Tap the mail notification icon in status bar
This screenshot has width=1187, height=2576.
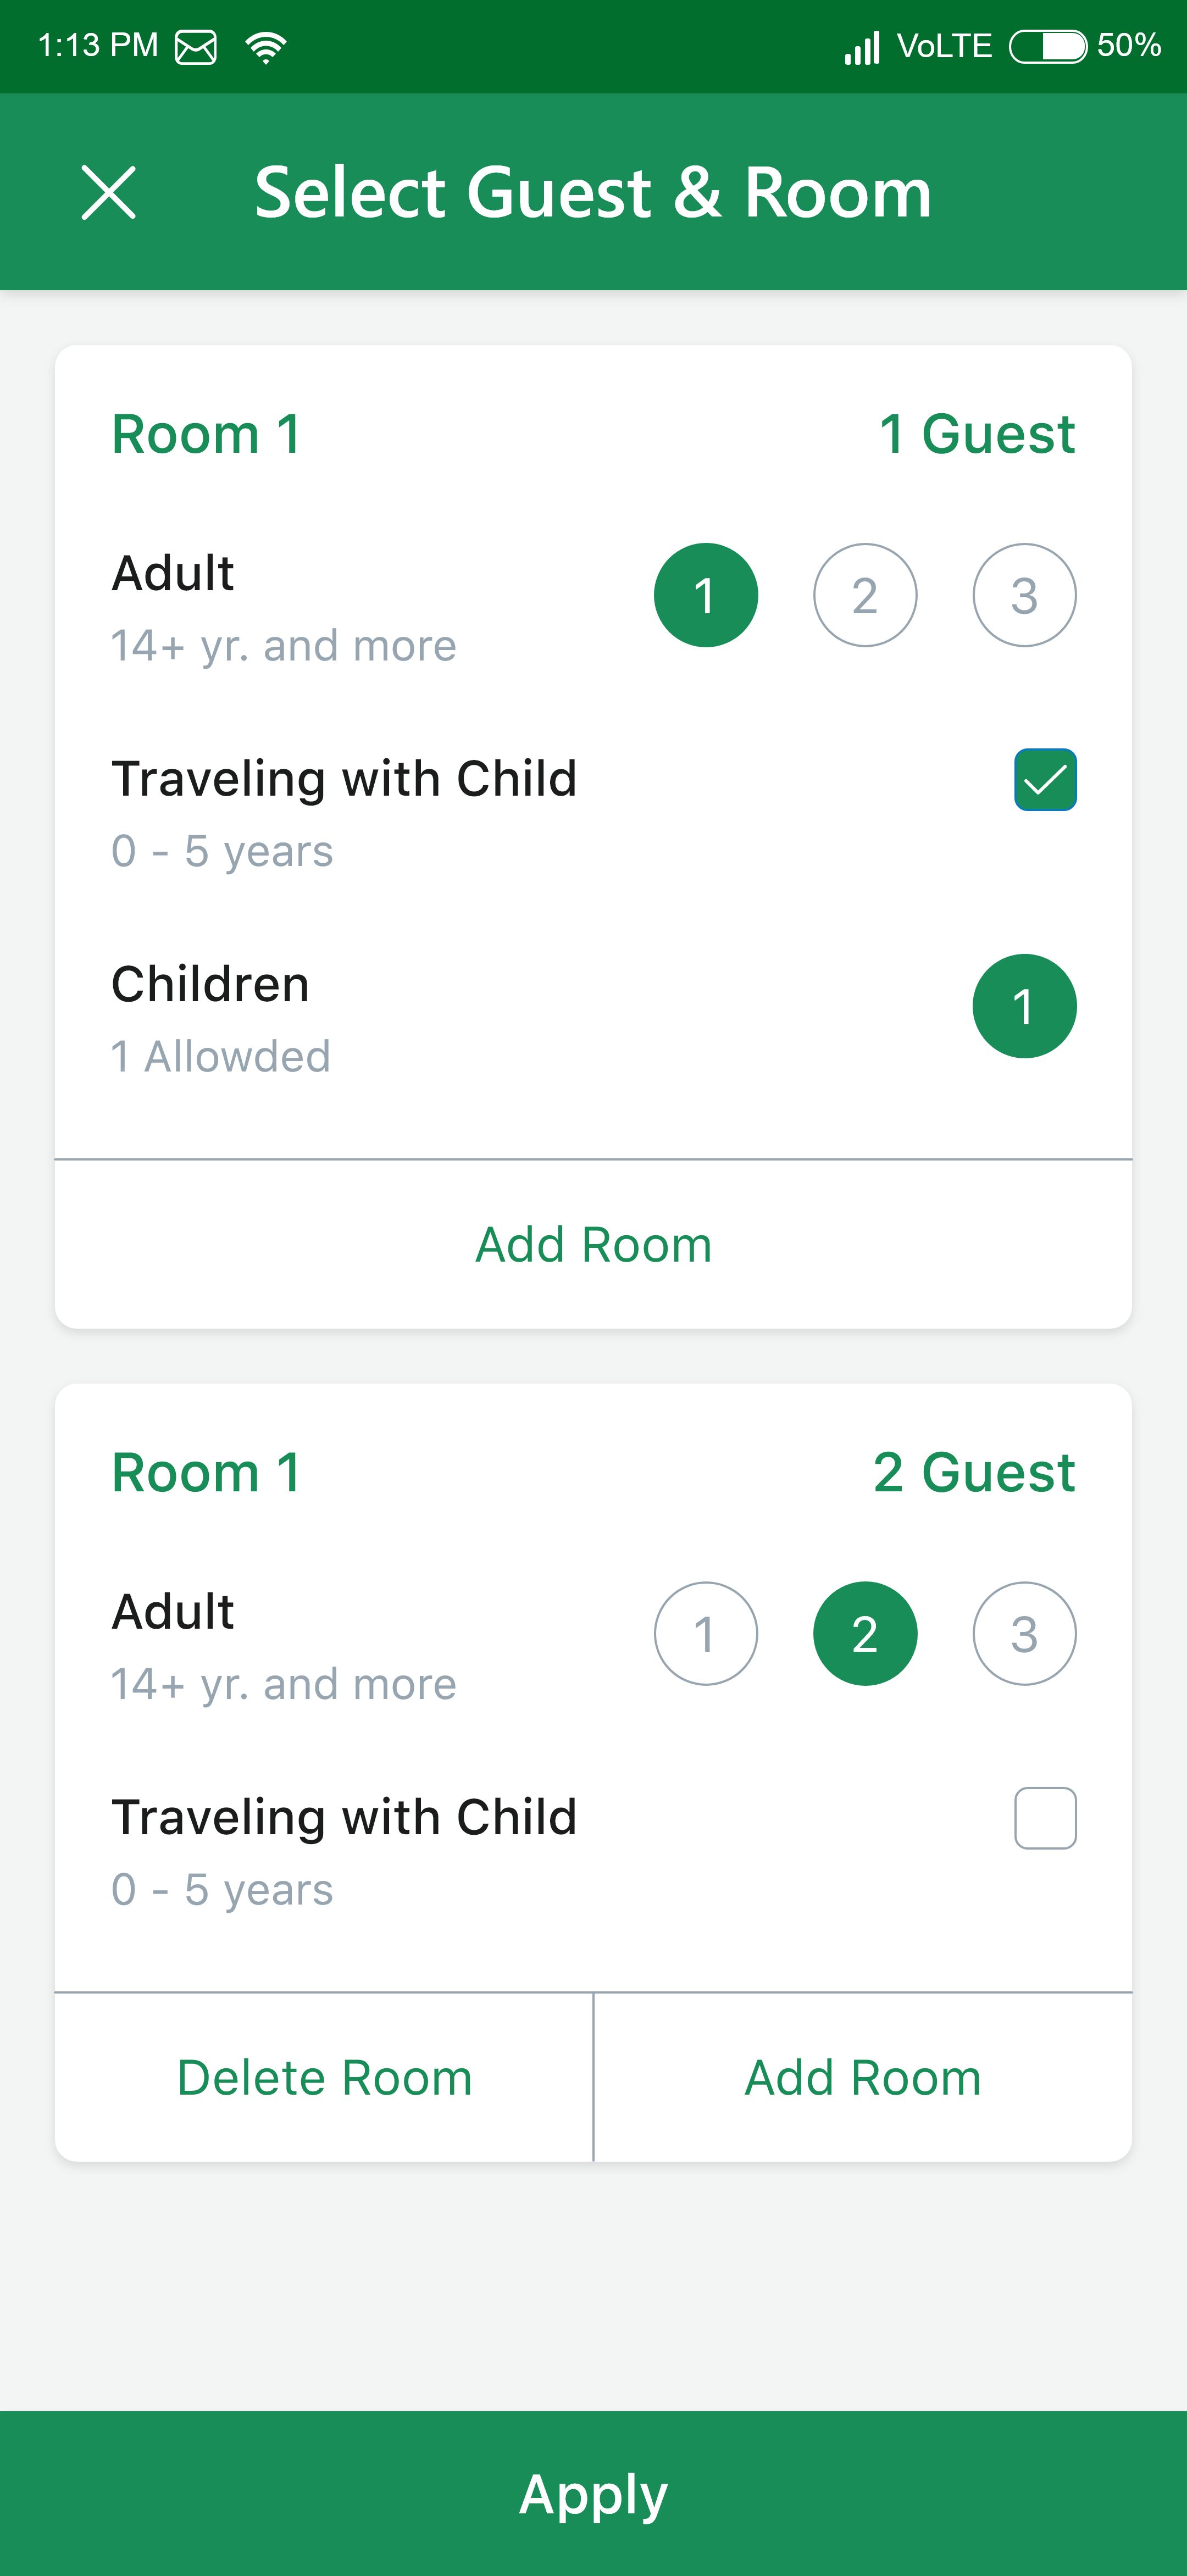[196, 46]
